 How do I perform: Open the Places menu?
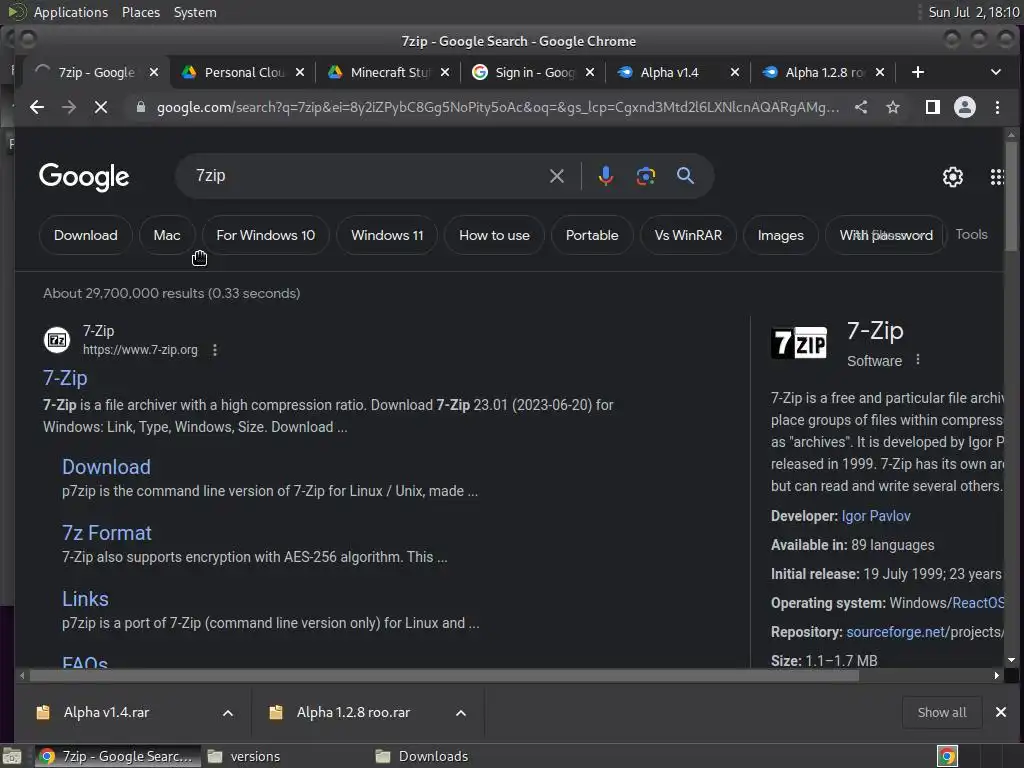coord(141,12)
